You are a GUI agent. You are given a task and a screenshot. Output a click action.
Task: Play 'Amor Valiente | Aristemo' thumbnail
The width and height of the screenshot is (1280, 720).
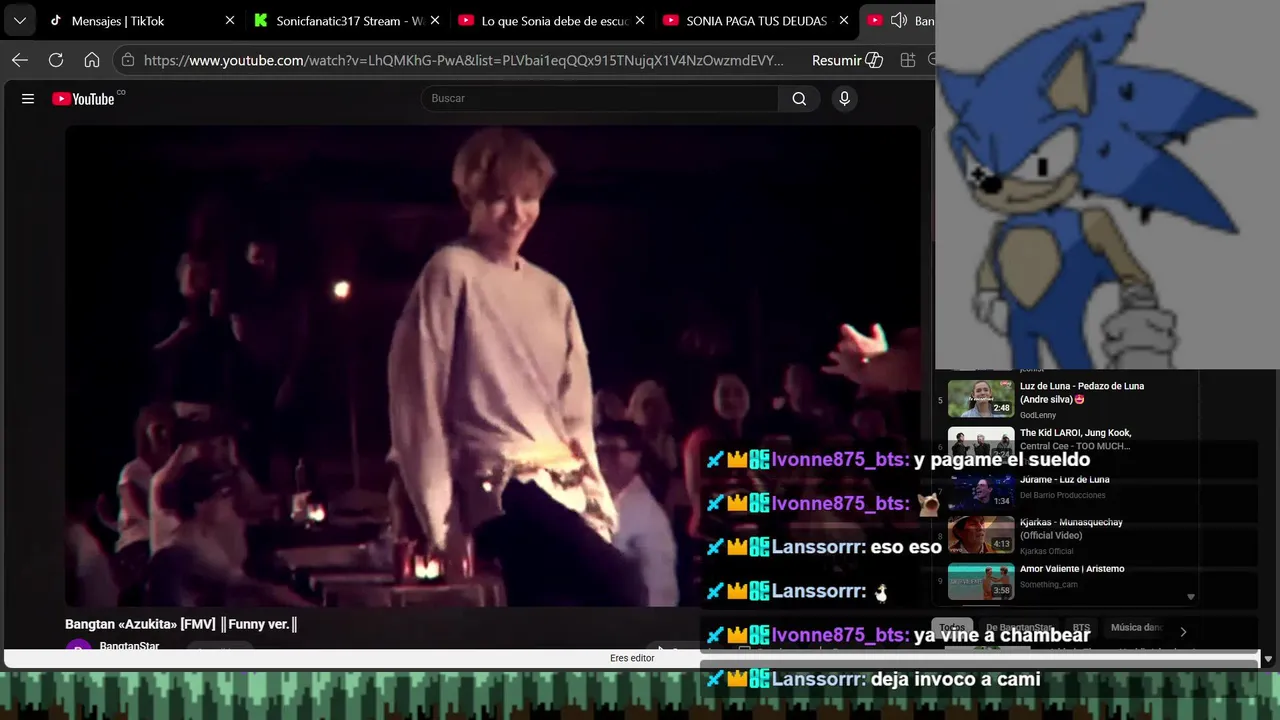pyautogui.click(x=981, y=581)
